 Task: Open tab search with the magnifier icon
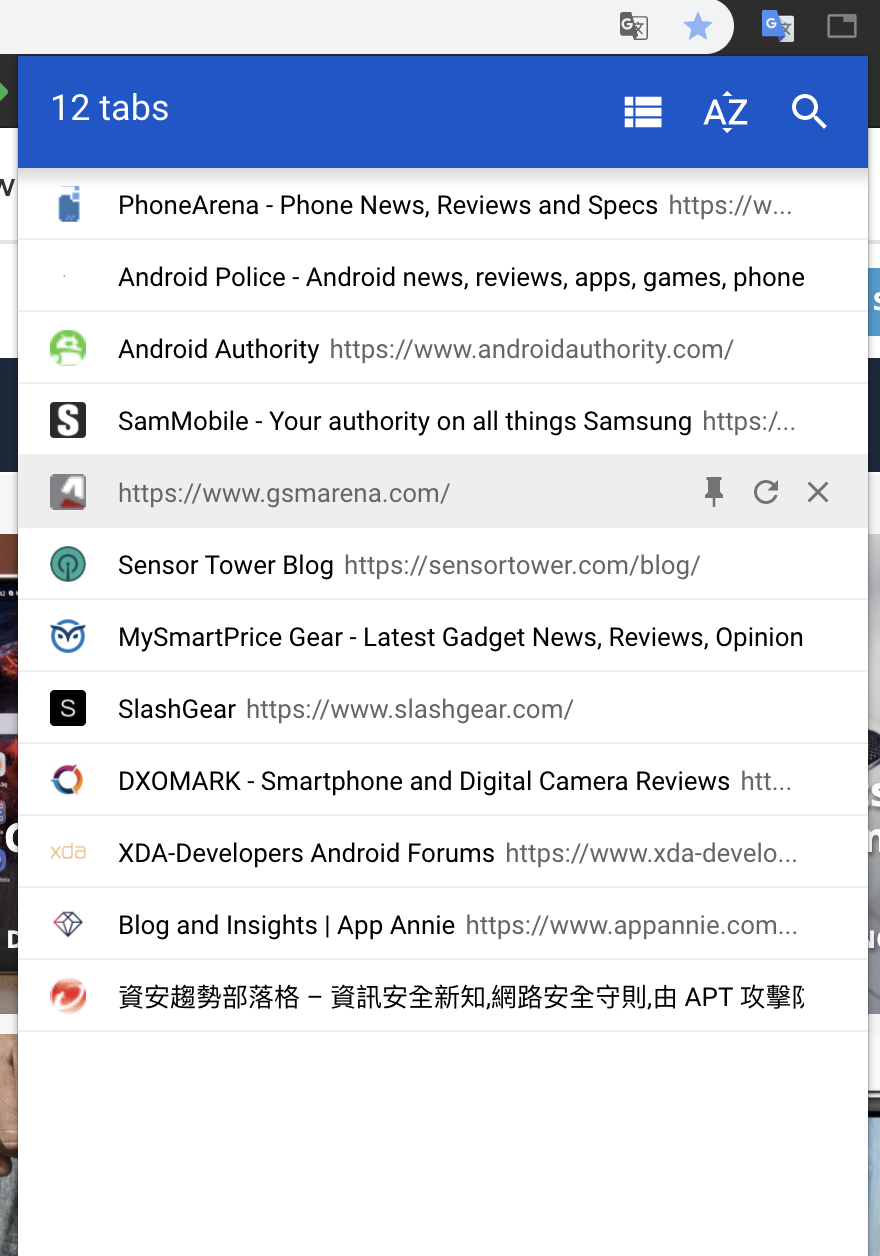[x=807, y=112]
